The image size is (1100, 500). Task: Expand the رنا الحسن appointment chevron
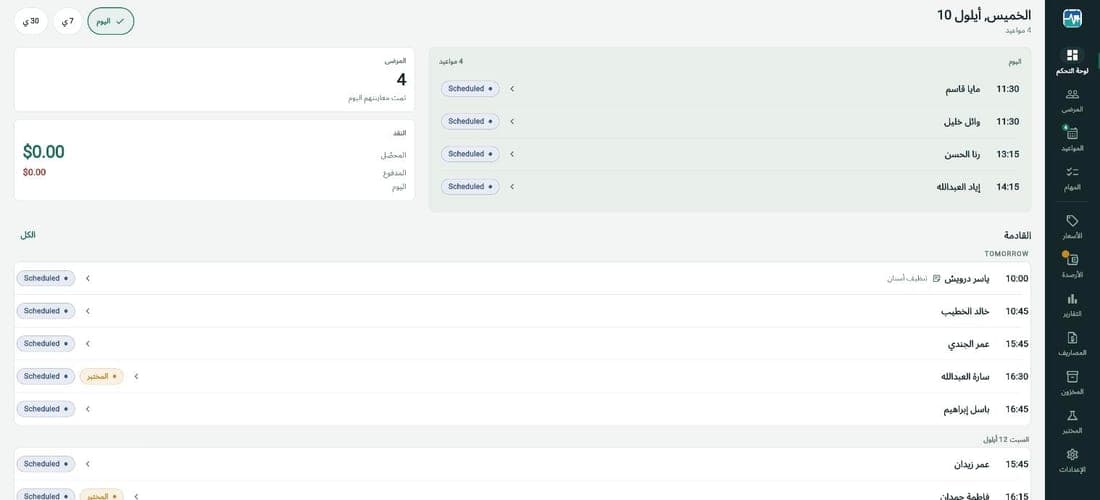[x=512, y=154]
